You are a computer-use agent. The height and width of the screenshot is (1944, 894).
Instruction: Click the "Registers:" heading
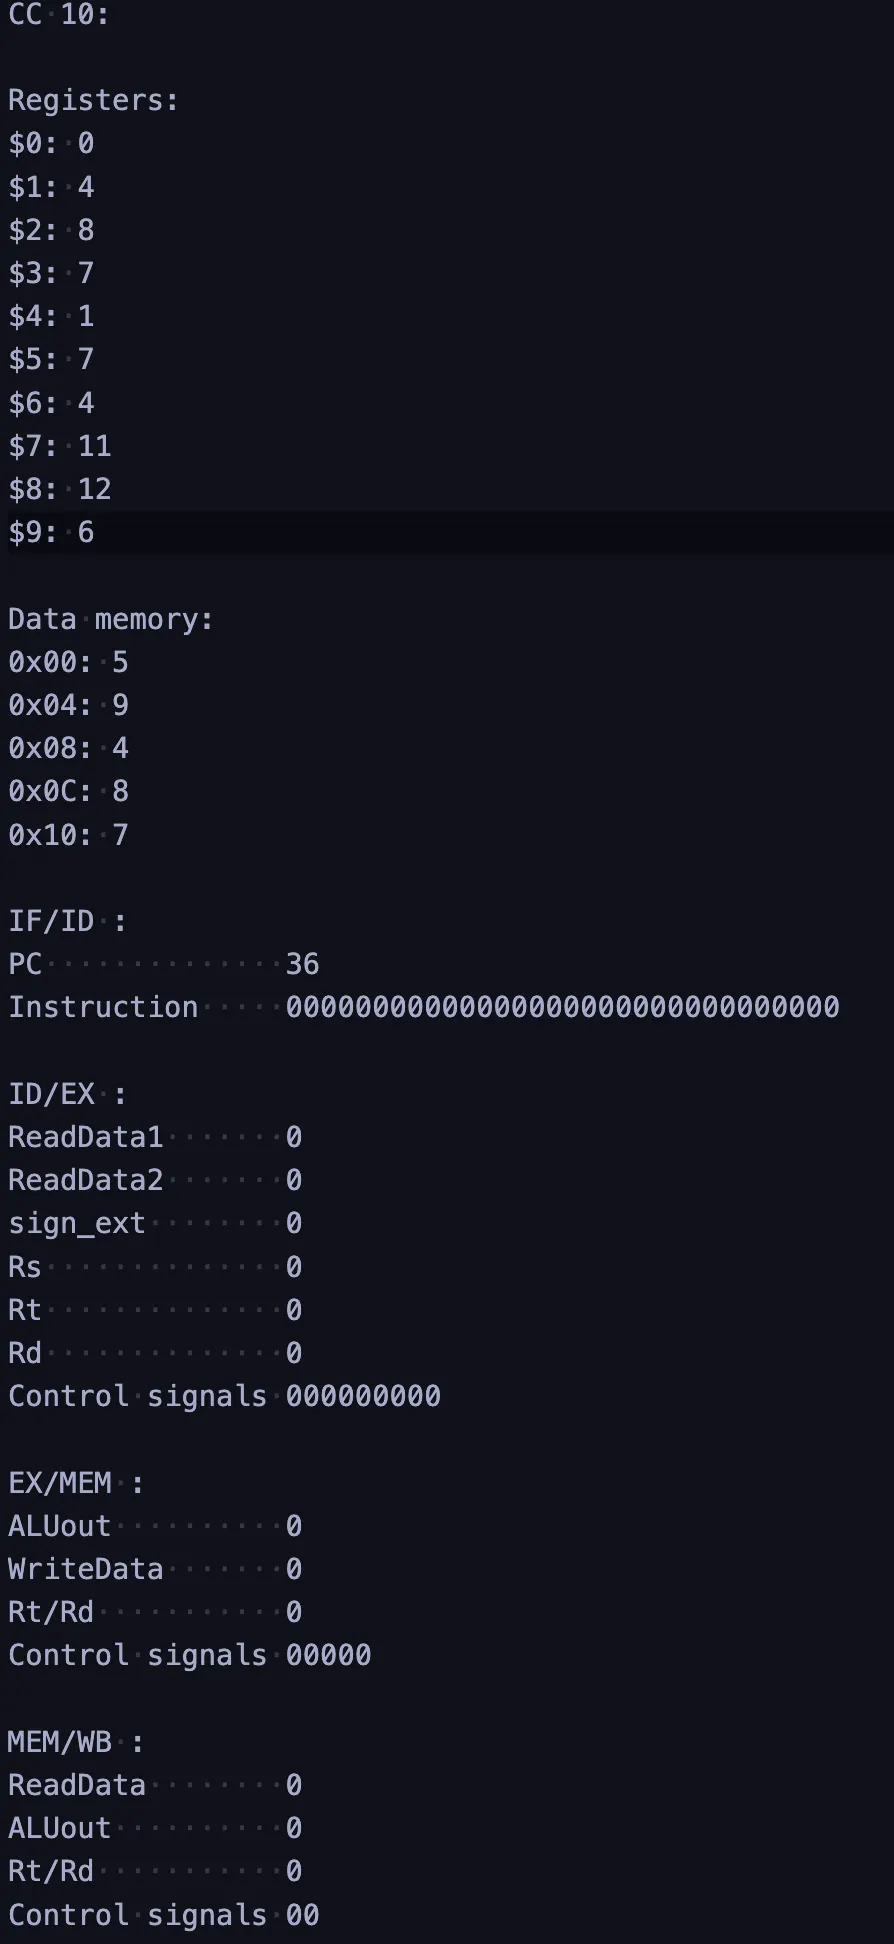pos(93,101)
